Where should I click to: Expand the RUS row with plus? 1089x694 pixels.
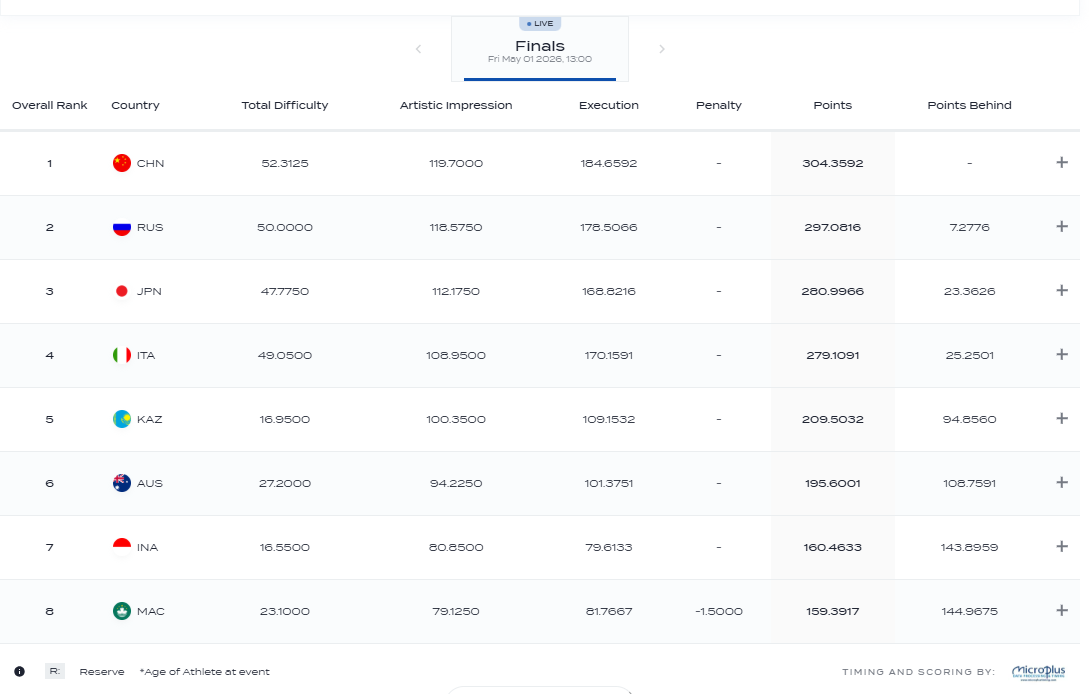(1062, 226)
